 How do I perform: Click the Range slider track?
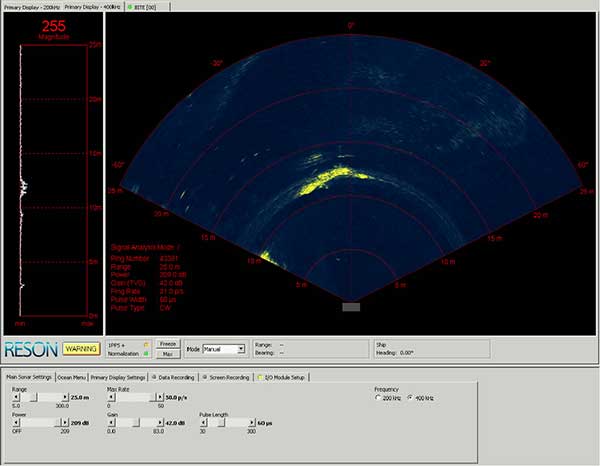click(50, 397)
